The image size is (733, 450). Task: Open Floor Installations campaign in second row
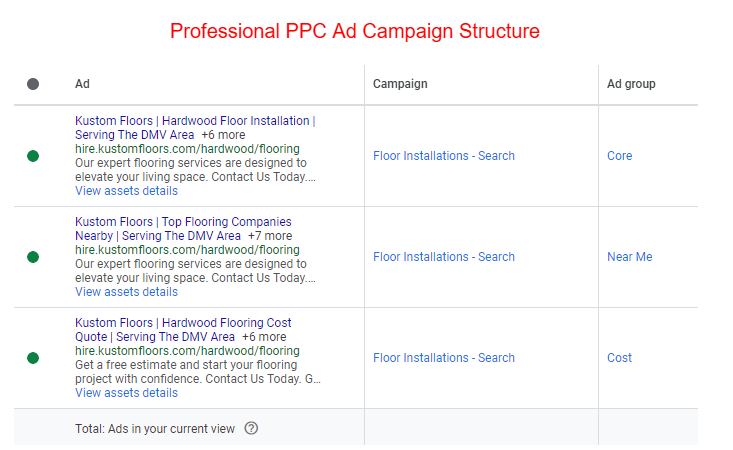[x=444, y=257]
